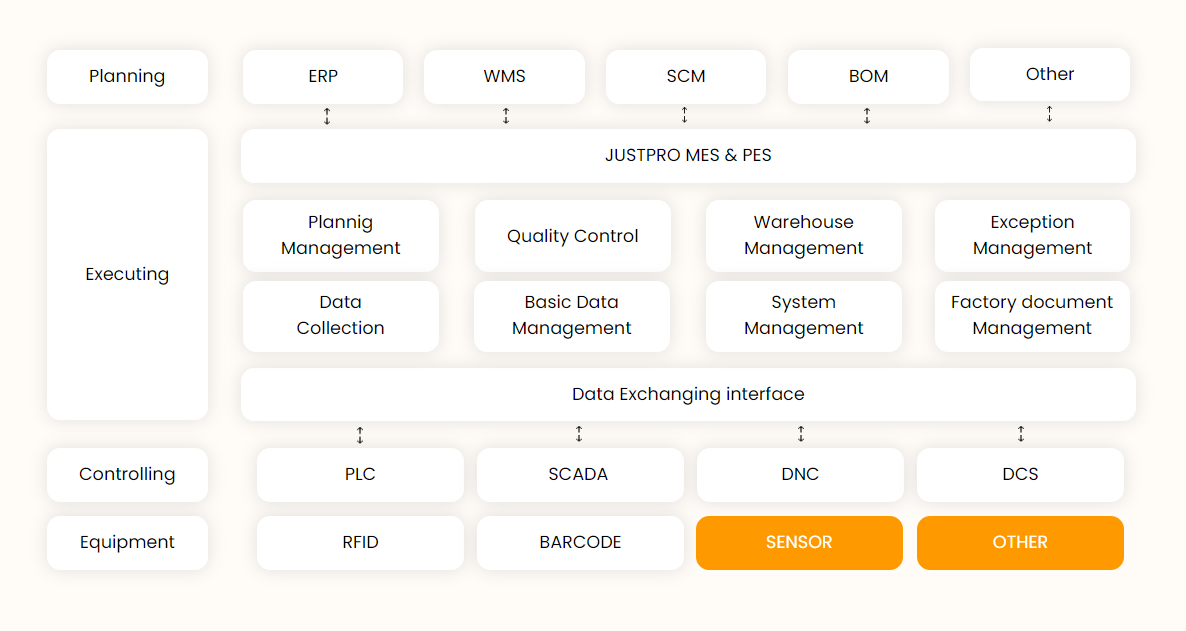Select the Factory document Management box
Image resolution: width=1186 pixels, height=631 pixels.
pos(1032,316)
